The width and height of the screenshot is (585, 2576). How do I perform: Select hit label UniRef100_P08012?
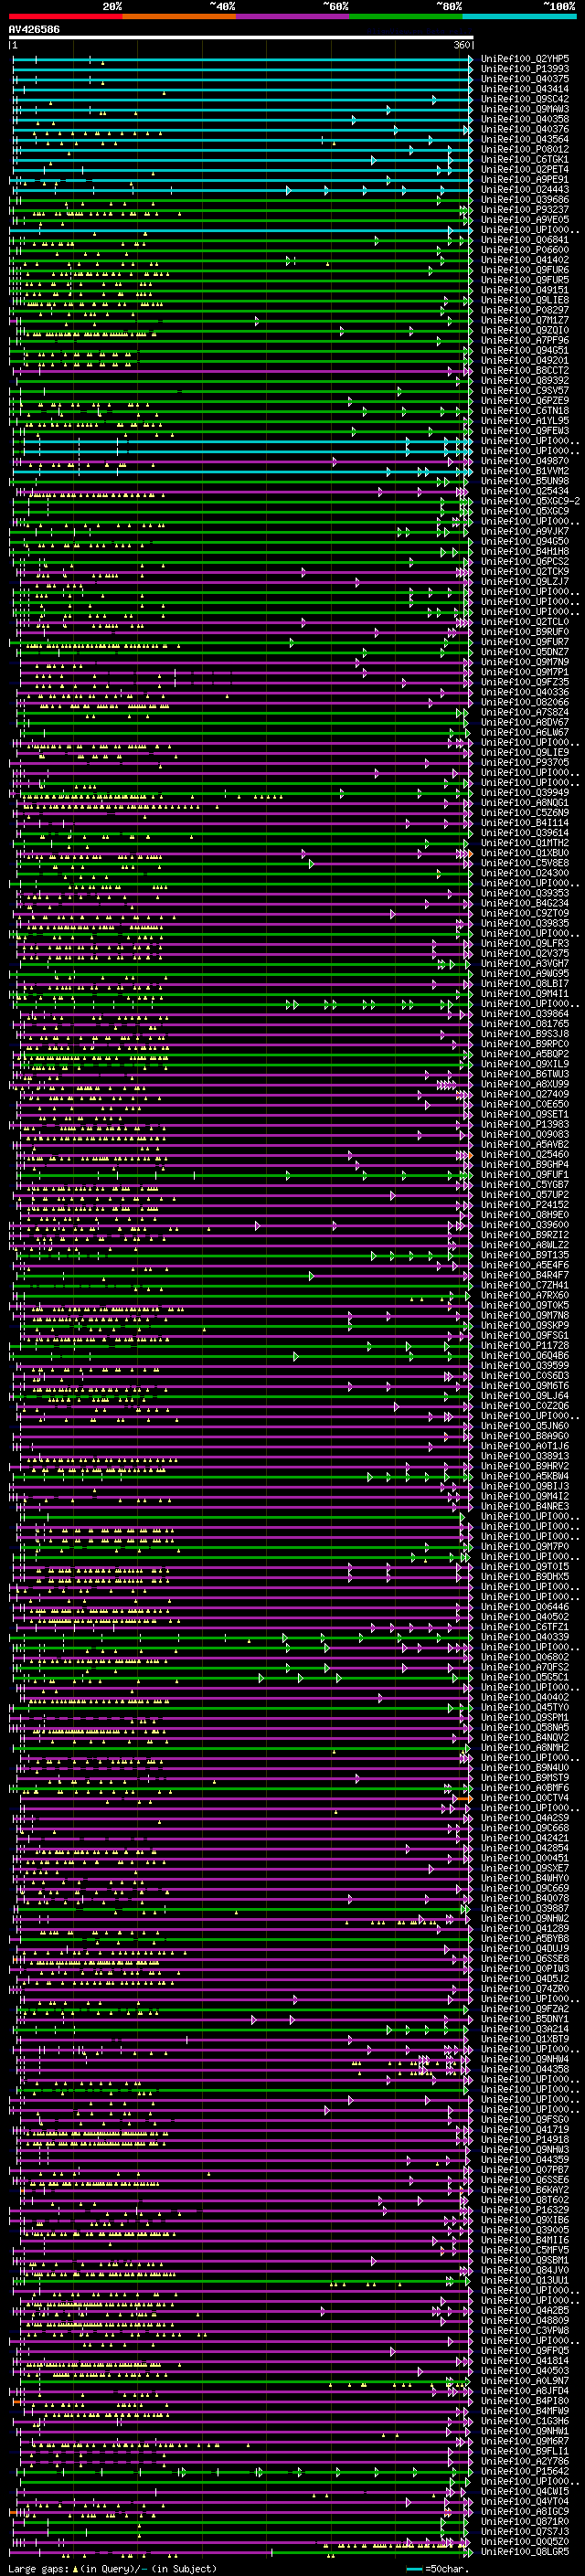pyautogui.click(x=525, y=149)
